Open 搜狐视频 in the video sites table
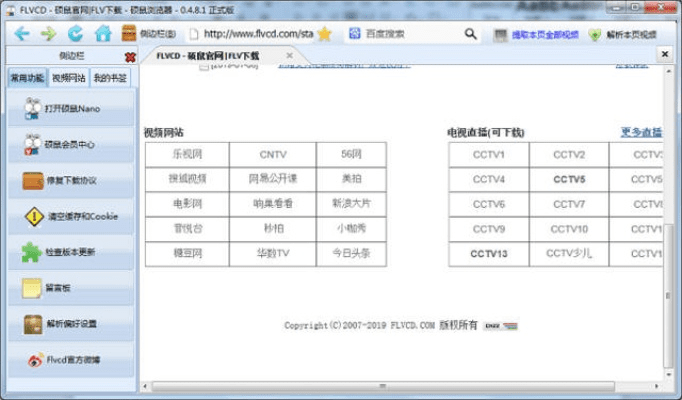The image size is (682, 400). [187, 179]
